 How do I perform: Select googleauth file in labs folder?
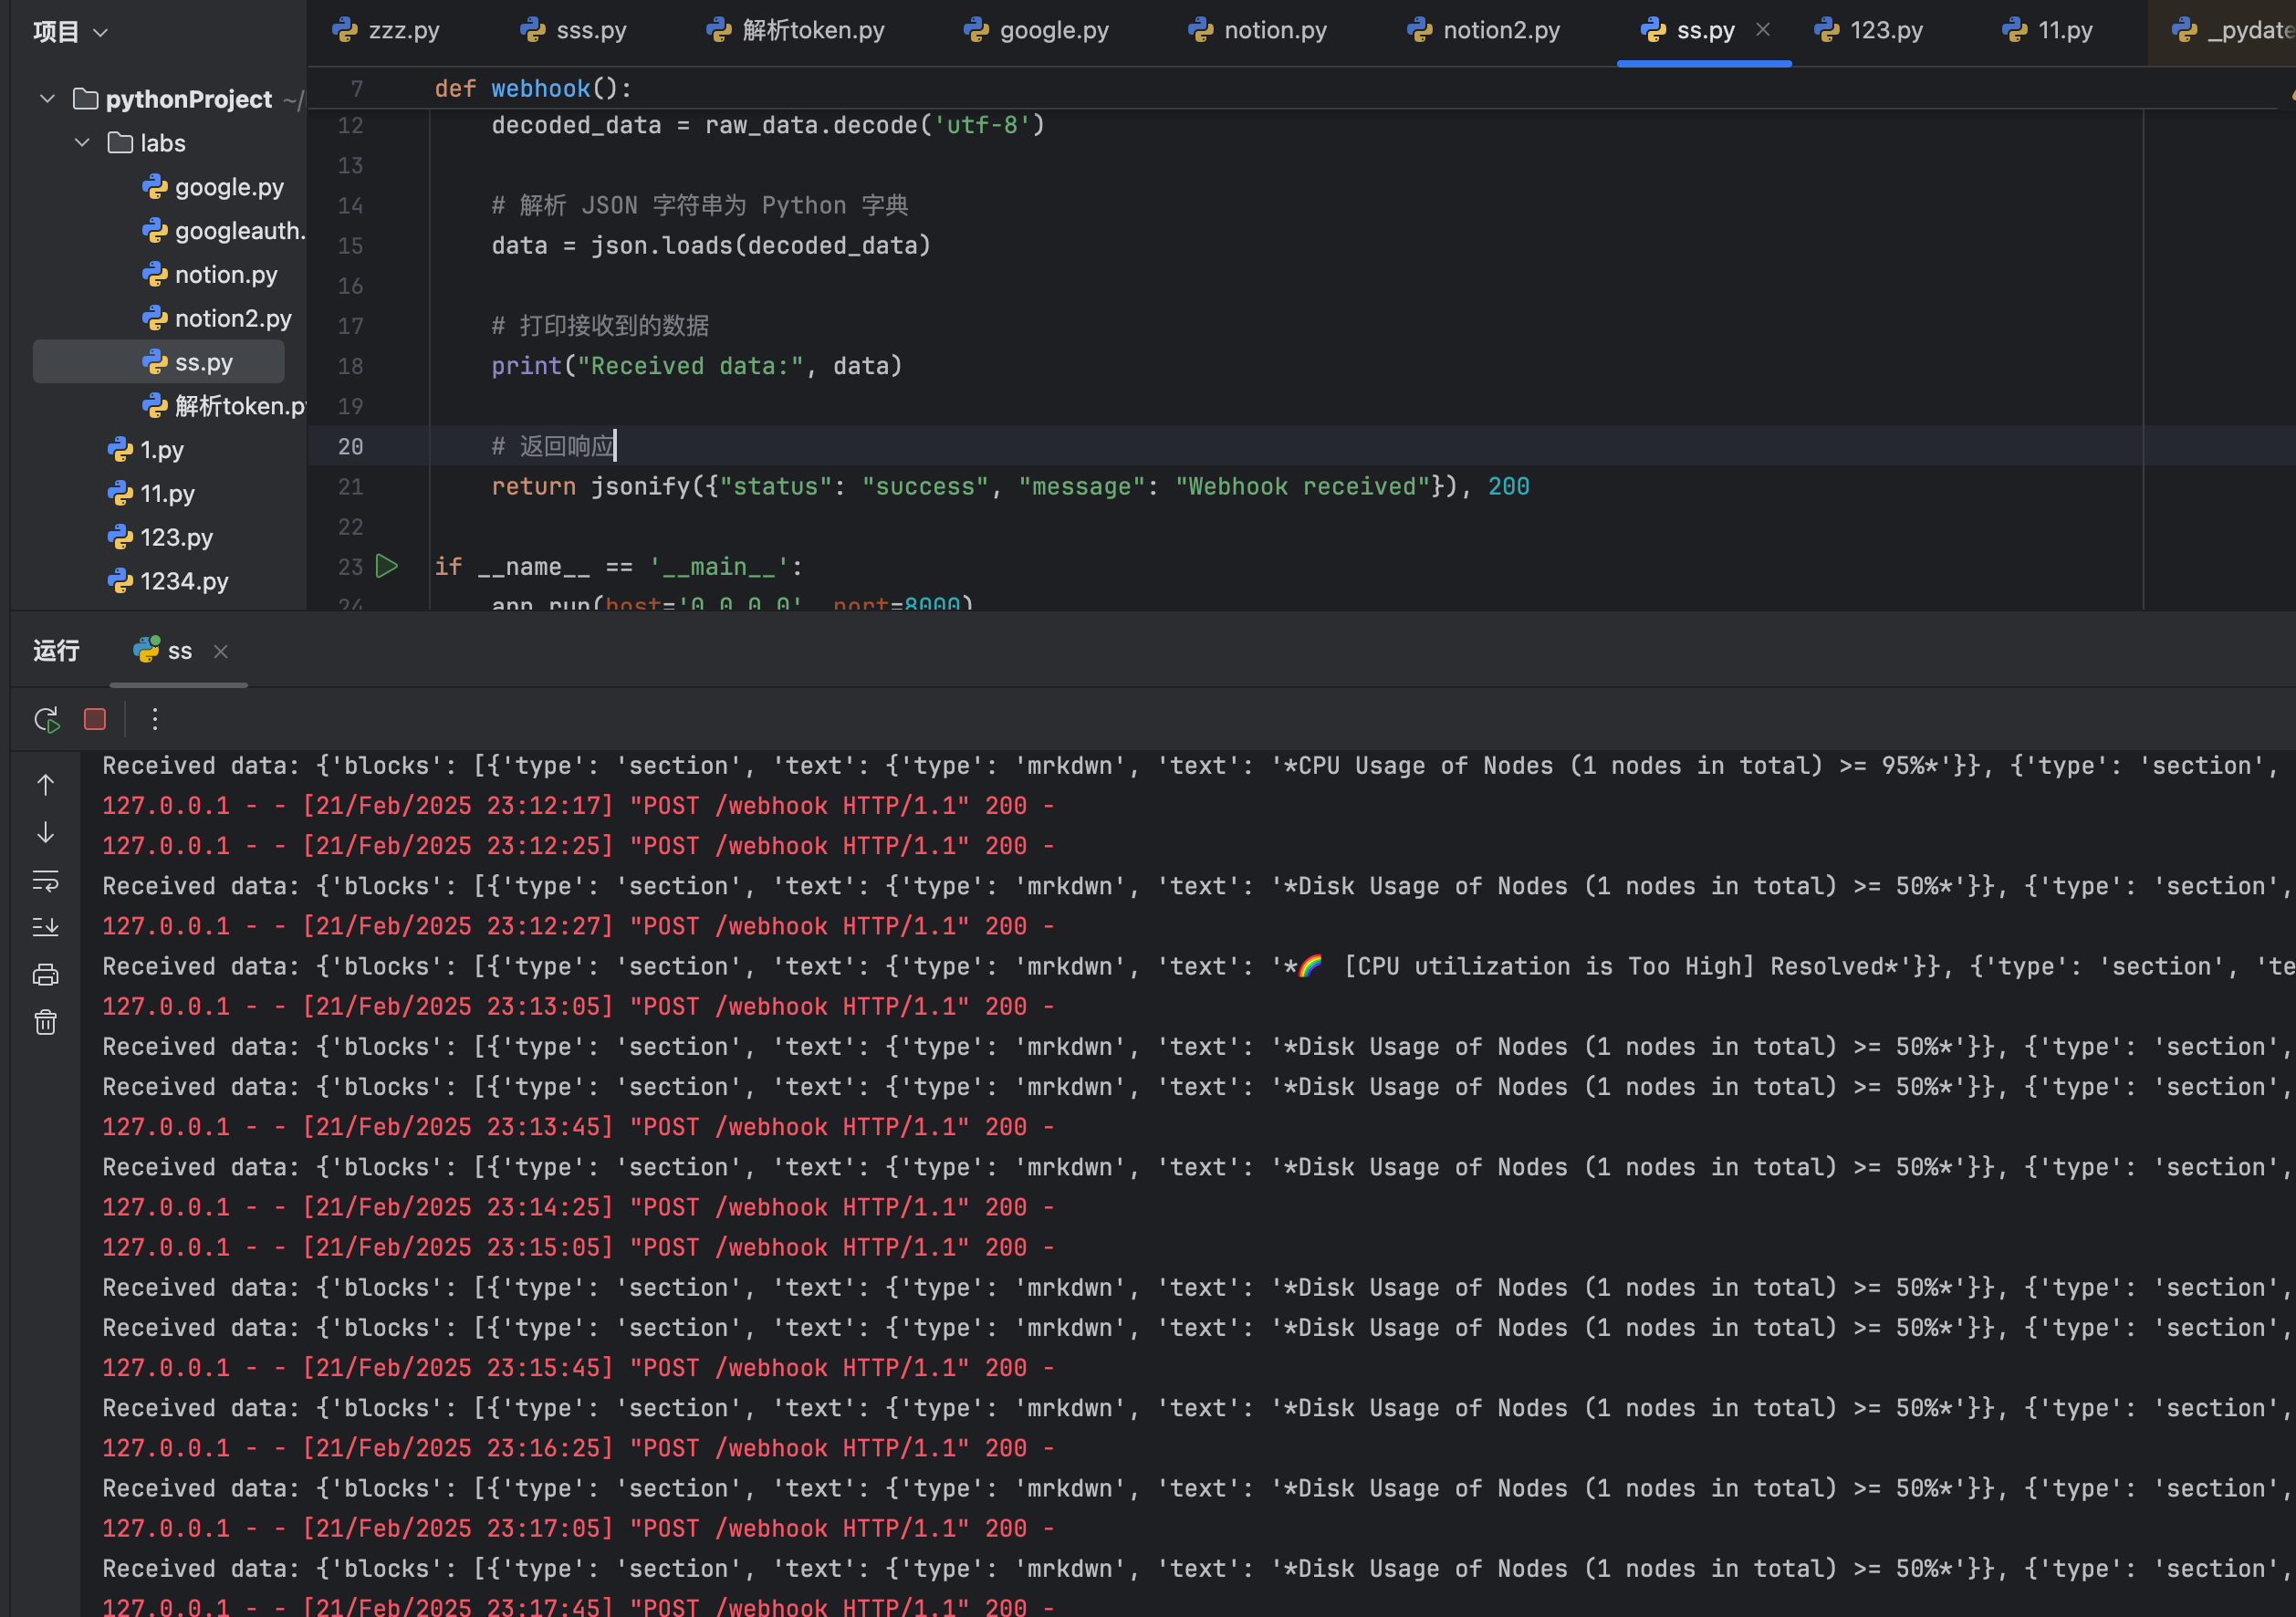[x=225, y=231]
